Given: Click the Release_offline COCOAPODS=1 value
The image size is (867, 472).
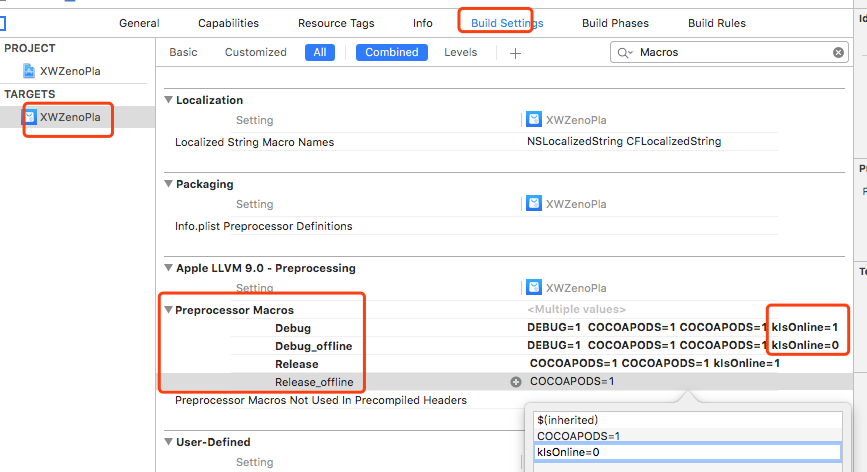Looking at the screenshot, I should 572,381.
